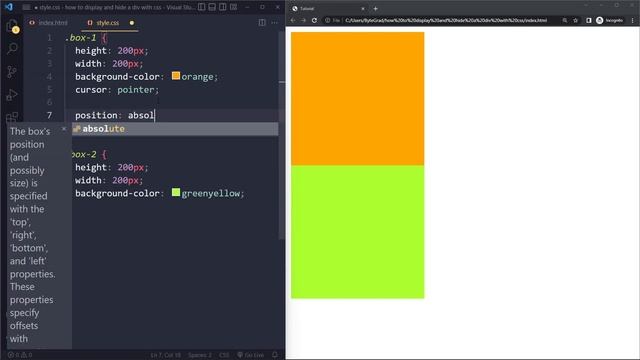Accept the 'absolute' autocomplete suggestion
640x360 pixels.
(175, 129)
